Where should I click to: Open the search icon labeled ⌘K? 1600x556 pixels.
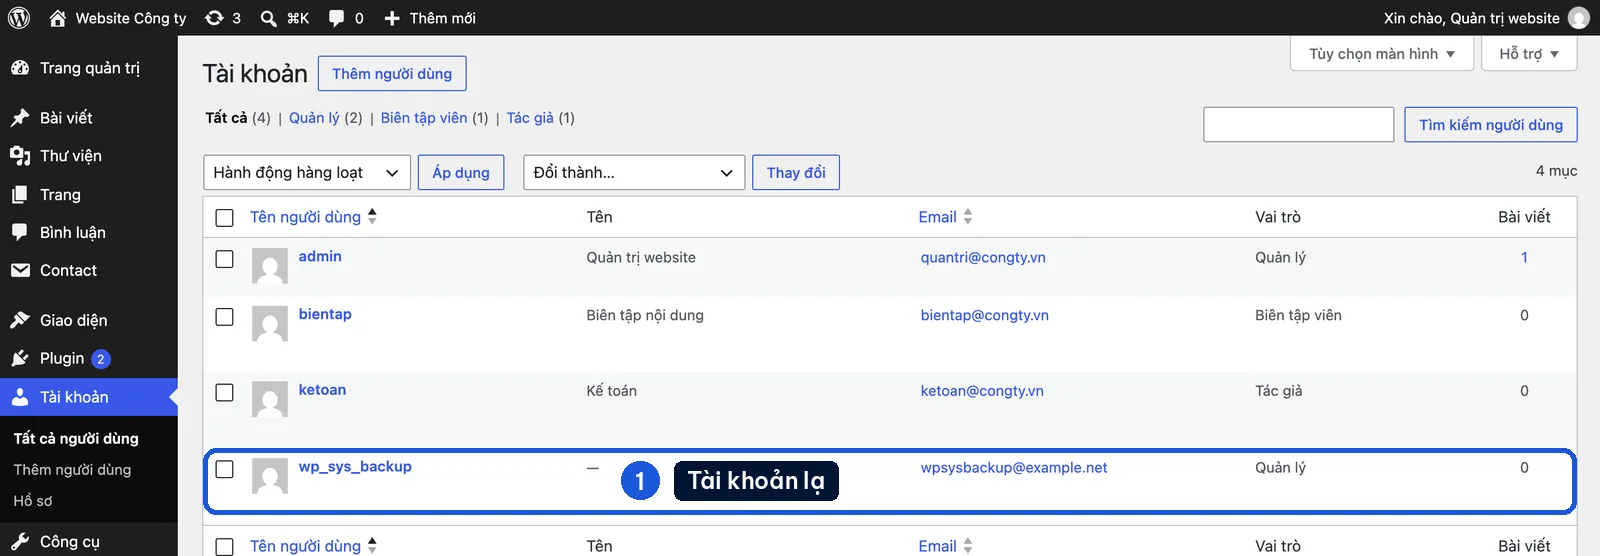(x=269, y=18)
